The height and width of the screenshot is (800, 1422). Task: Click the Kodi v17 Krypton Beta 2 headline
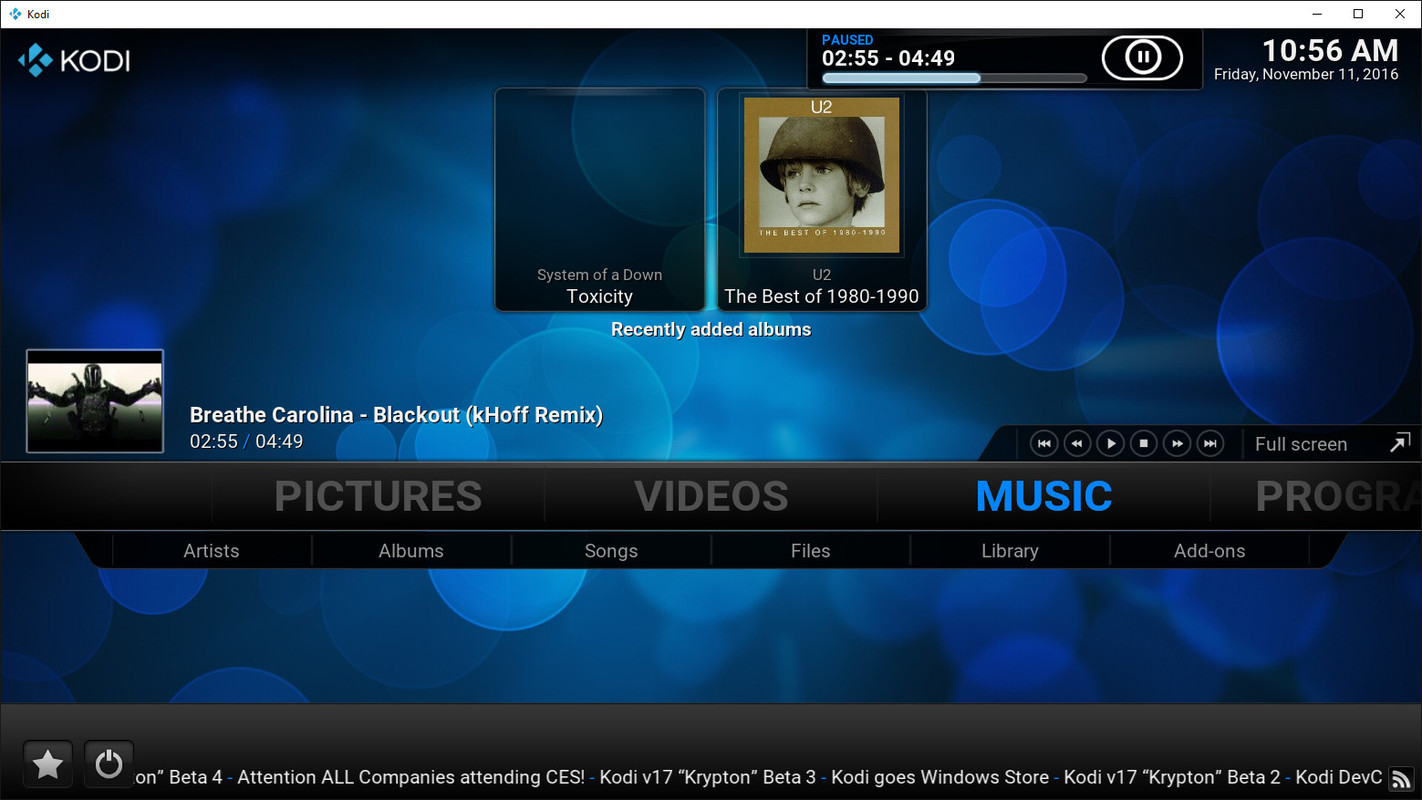1172,777
